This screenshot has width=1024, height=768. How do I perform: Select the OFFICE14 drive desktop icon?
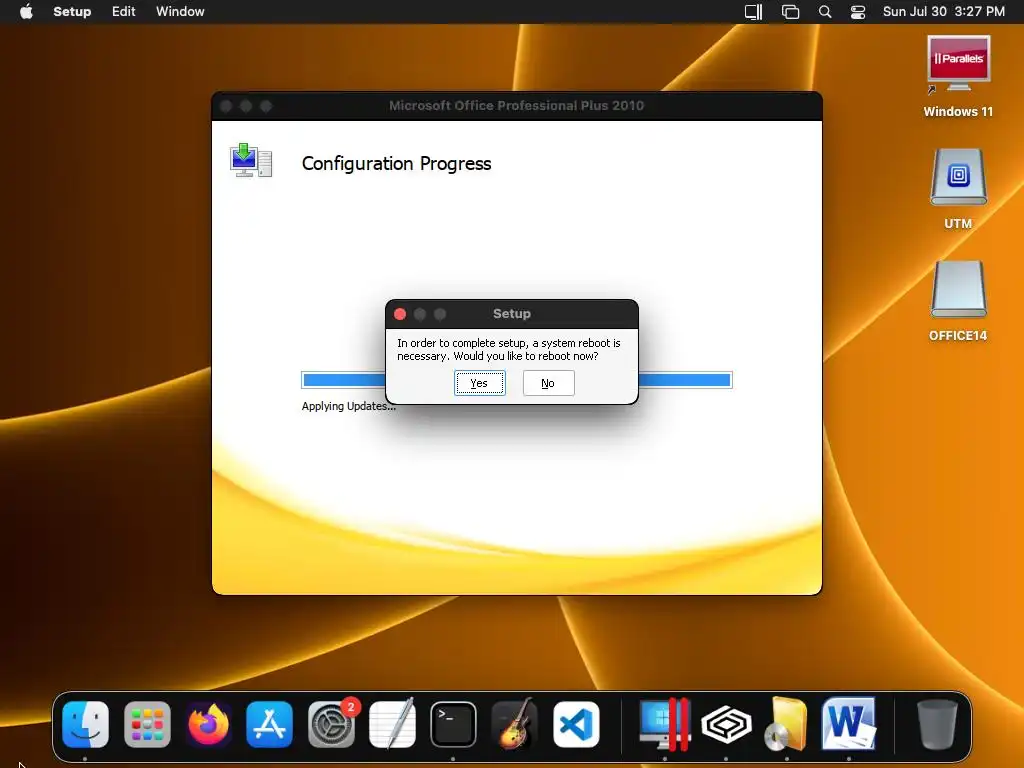pyautogui.click(x=958, y=301)
